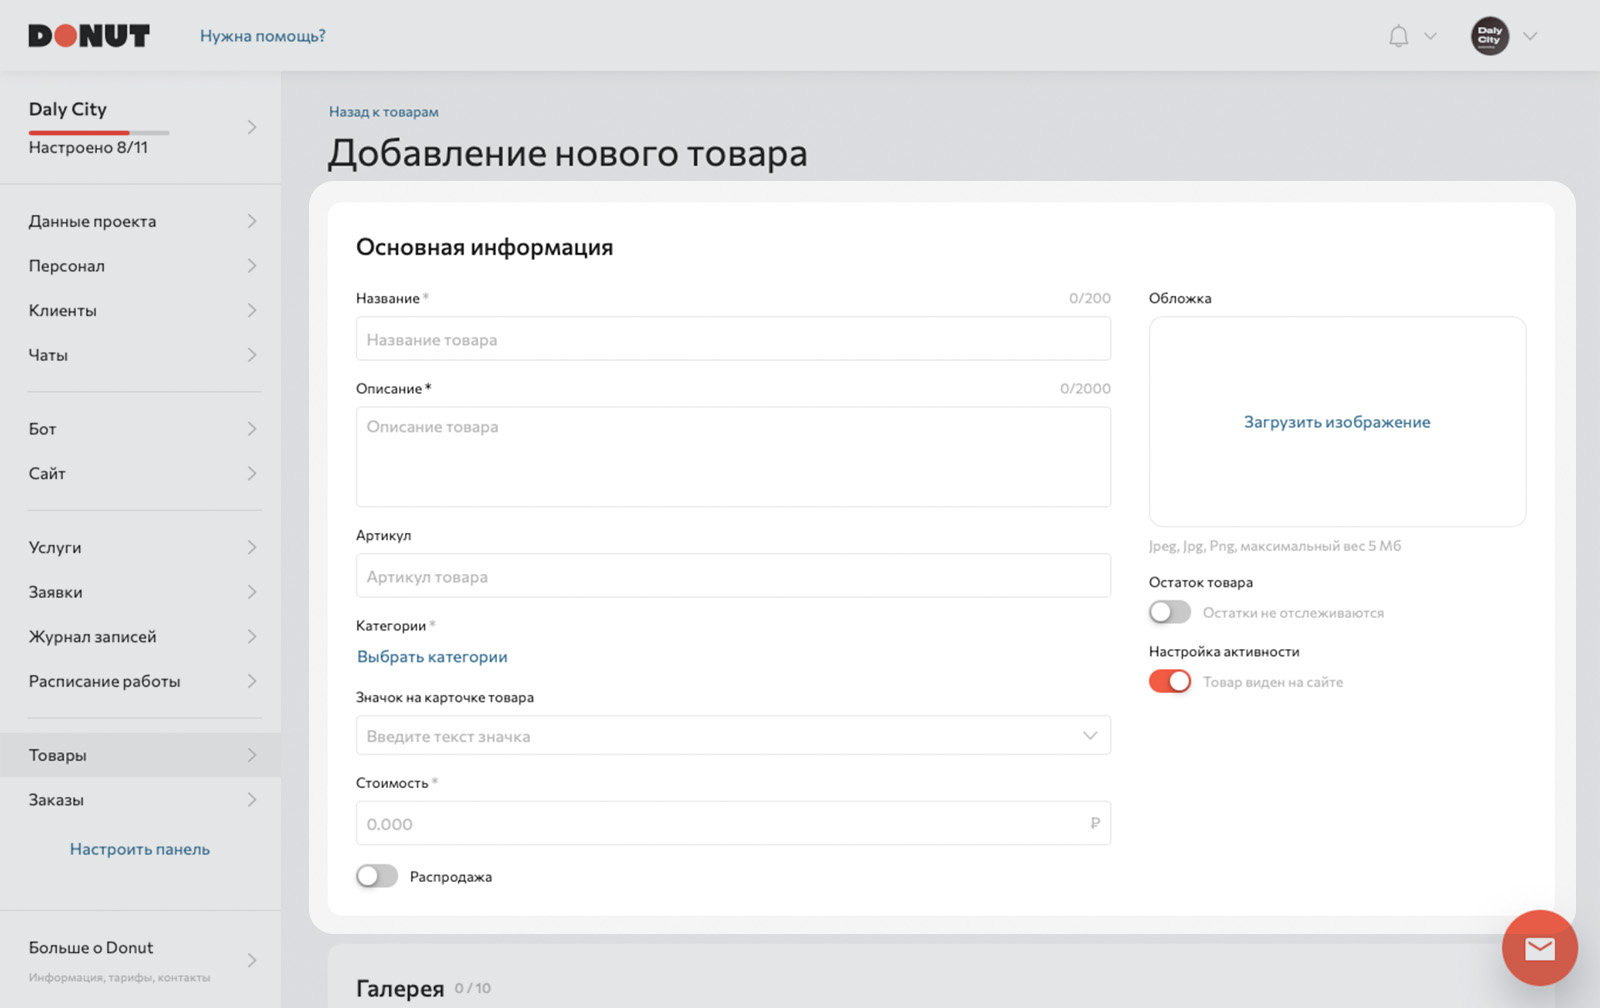Click the ruble currency icon in cost field
Viewport: 1600px width, 1008px height.
pyautogui.click(x=1094, y=823)
